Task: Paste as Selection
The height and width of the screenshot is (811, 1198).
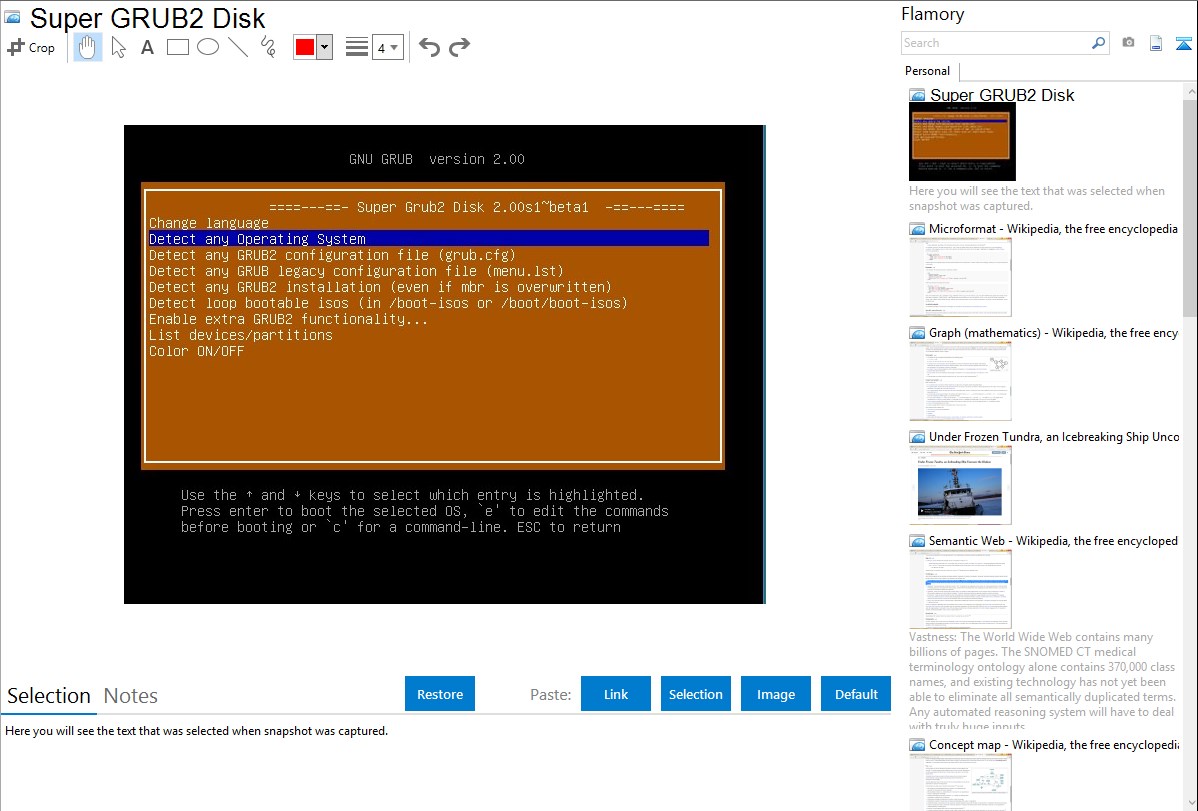Action: [696, 694]
